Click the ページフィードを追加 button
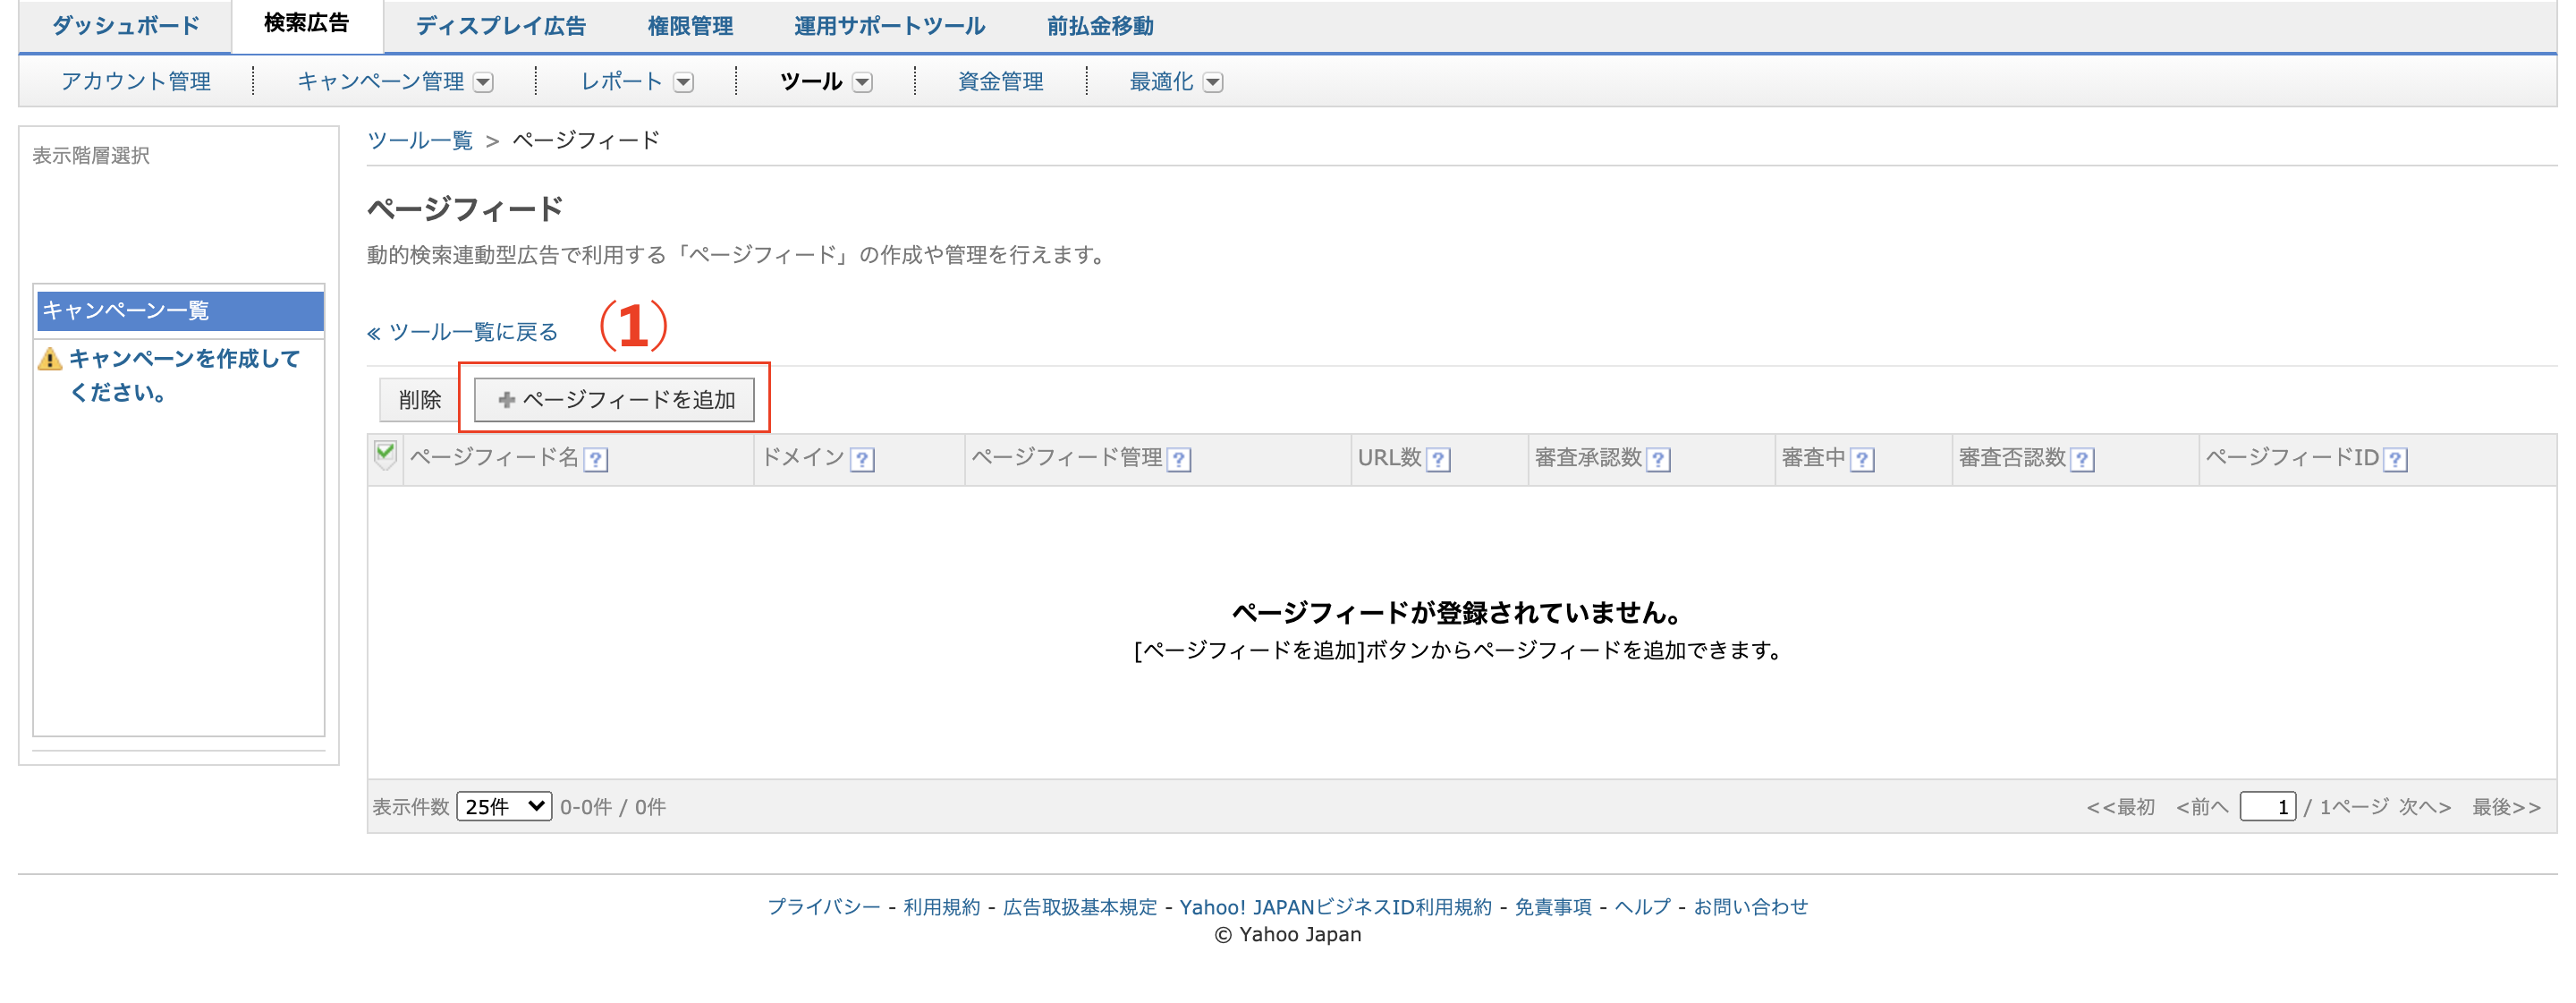This screenshot has width=2576, height=1003. pos(615,400)
